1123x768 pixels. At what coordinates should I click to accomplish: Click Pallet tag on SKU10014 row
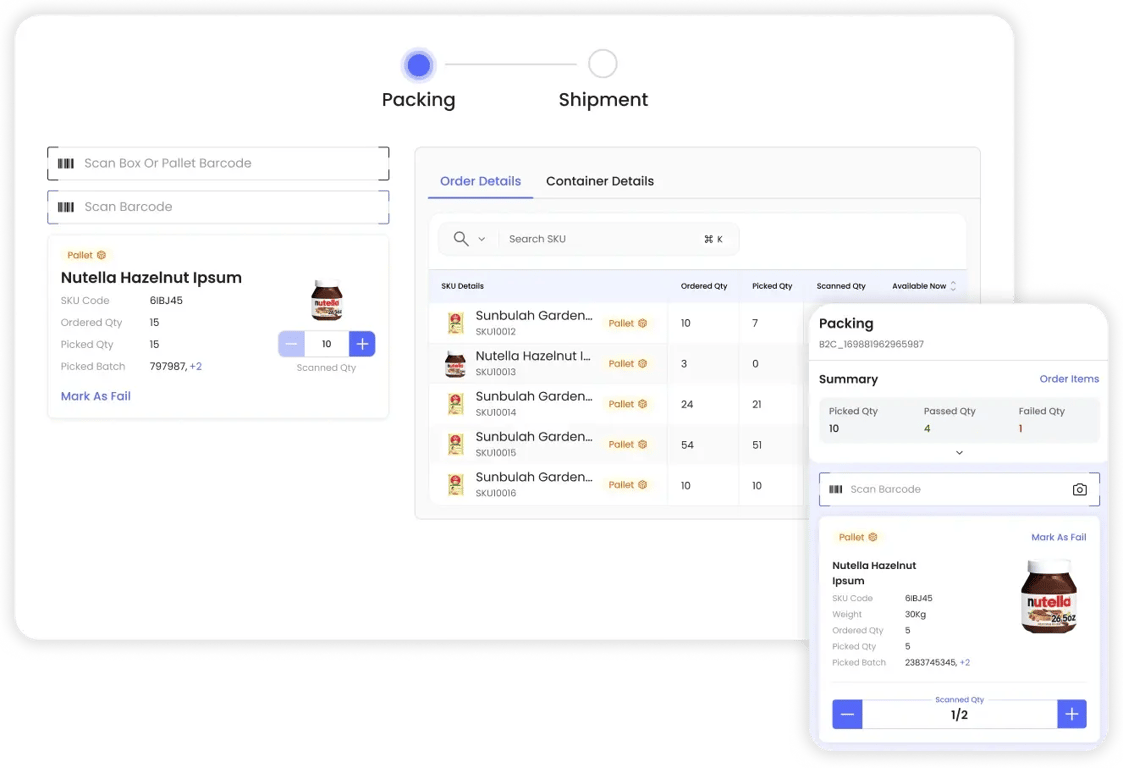coord(628,404)
